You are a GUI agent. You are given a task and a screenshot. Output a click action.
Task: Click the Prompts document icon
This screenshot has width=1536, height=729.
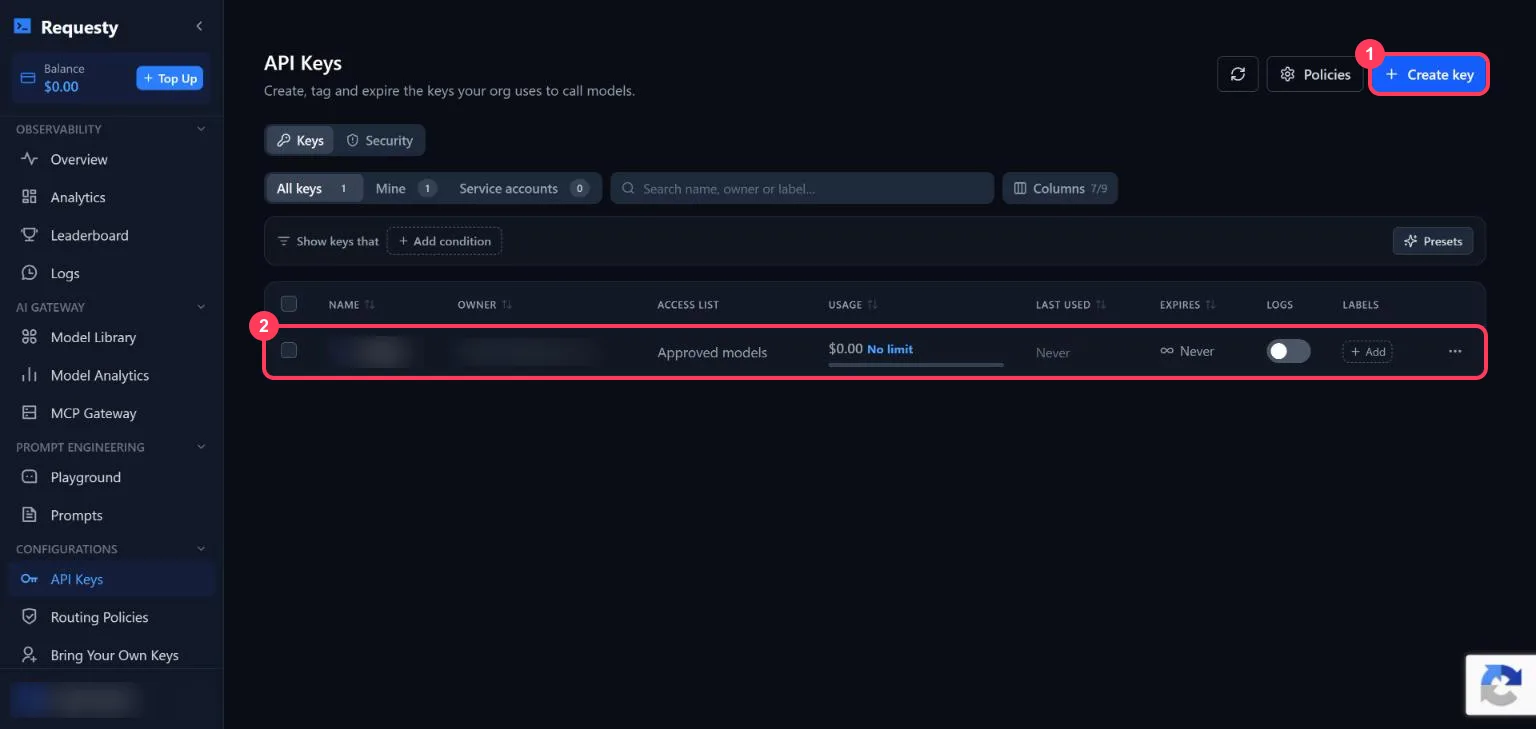(x=29, y=515)
